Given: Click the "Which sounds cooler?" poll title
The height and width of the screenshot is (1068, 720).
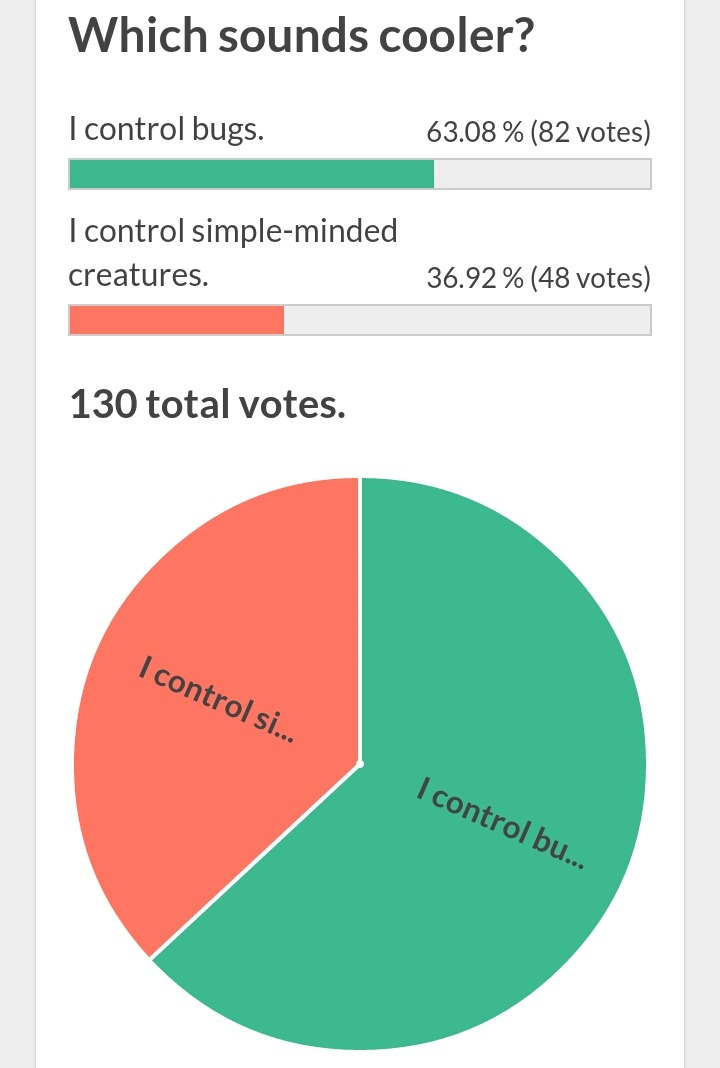Looking at the screenshot, I should click(x=300, y=37).
